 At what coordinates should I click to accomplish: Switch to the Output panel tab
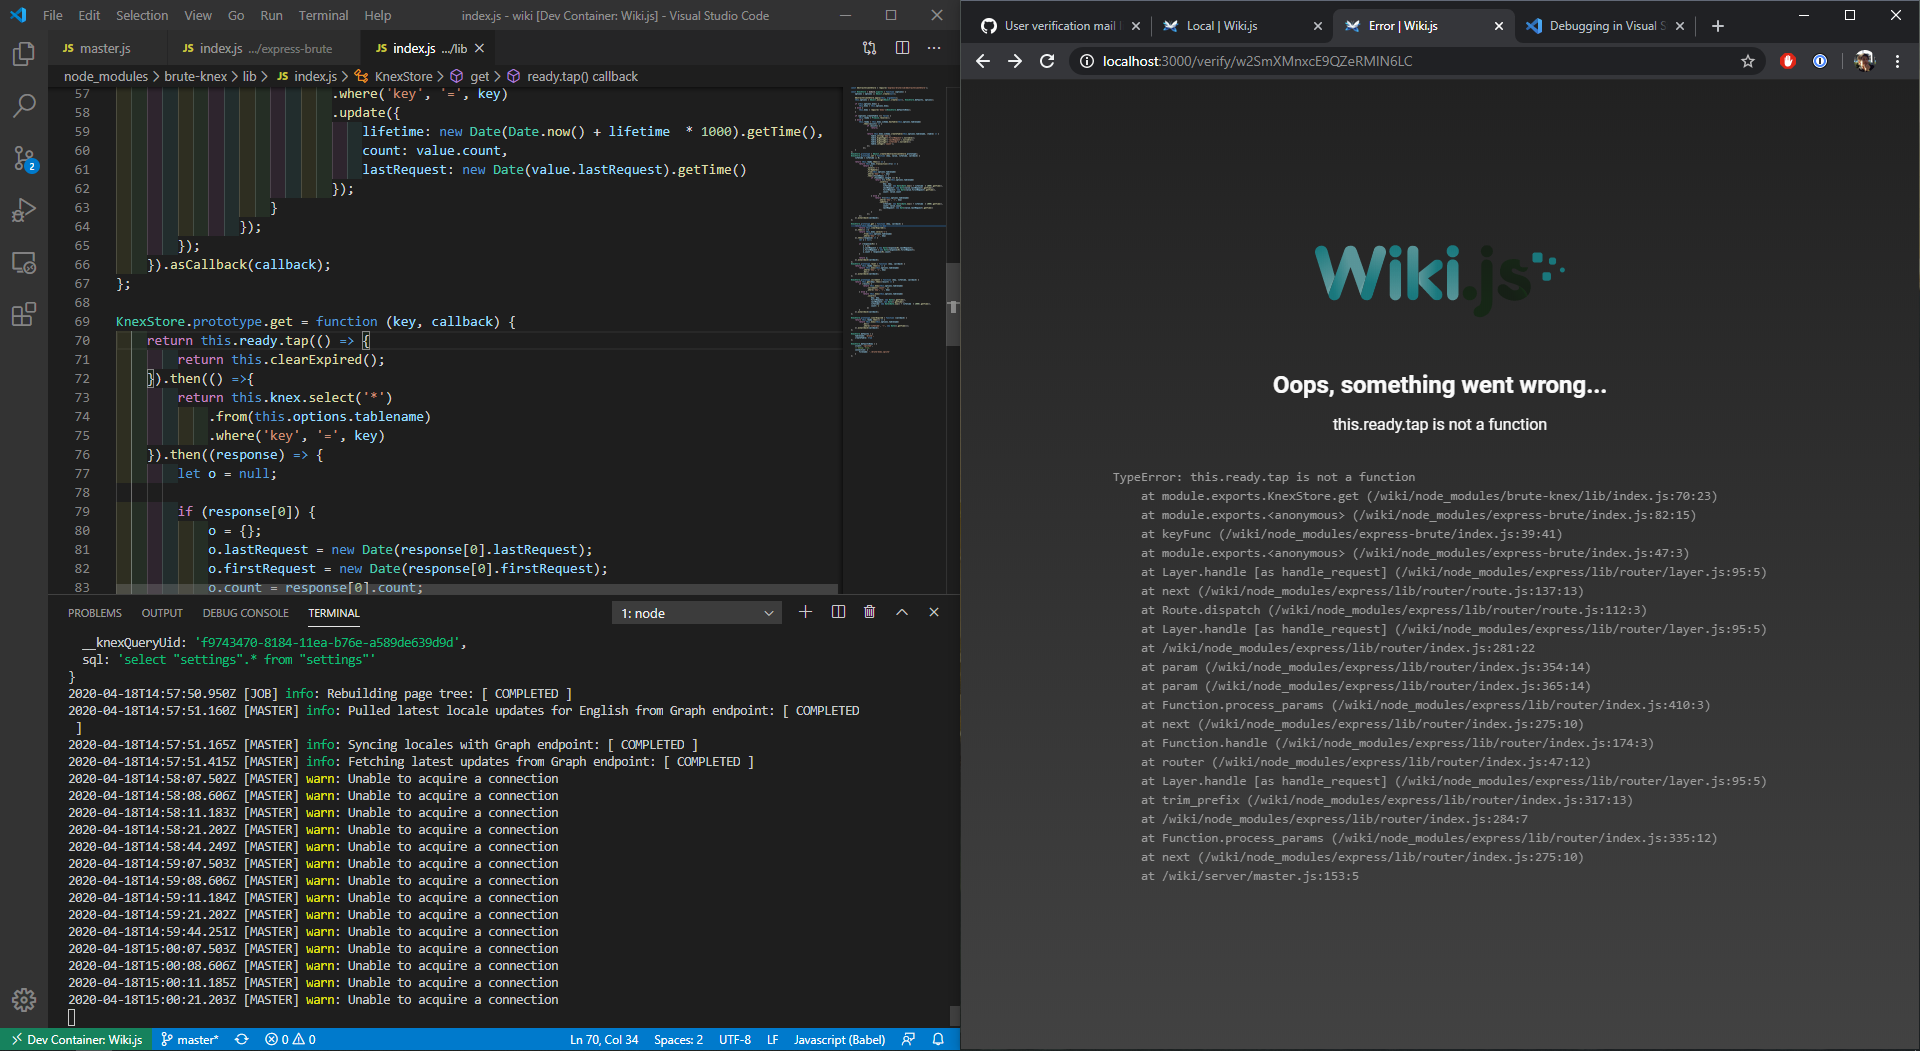(162, 613)
